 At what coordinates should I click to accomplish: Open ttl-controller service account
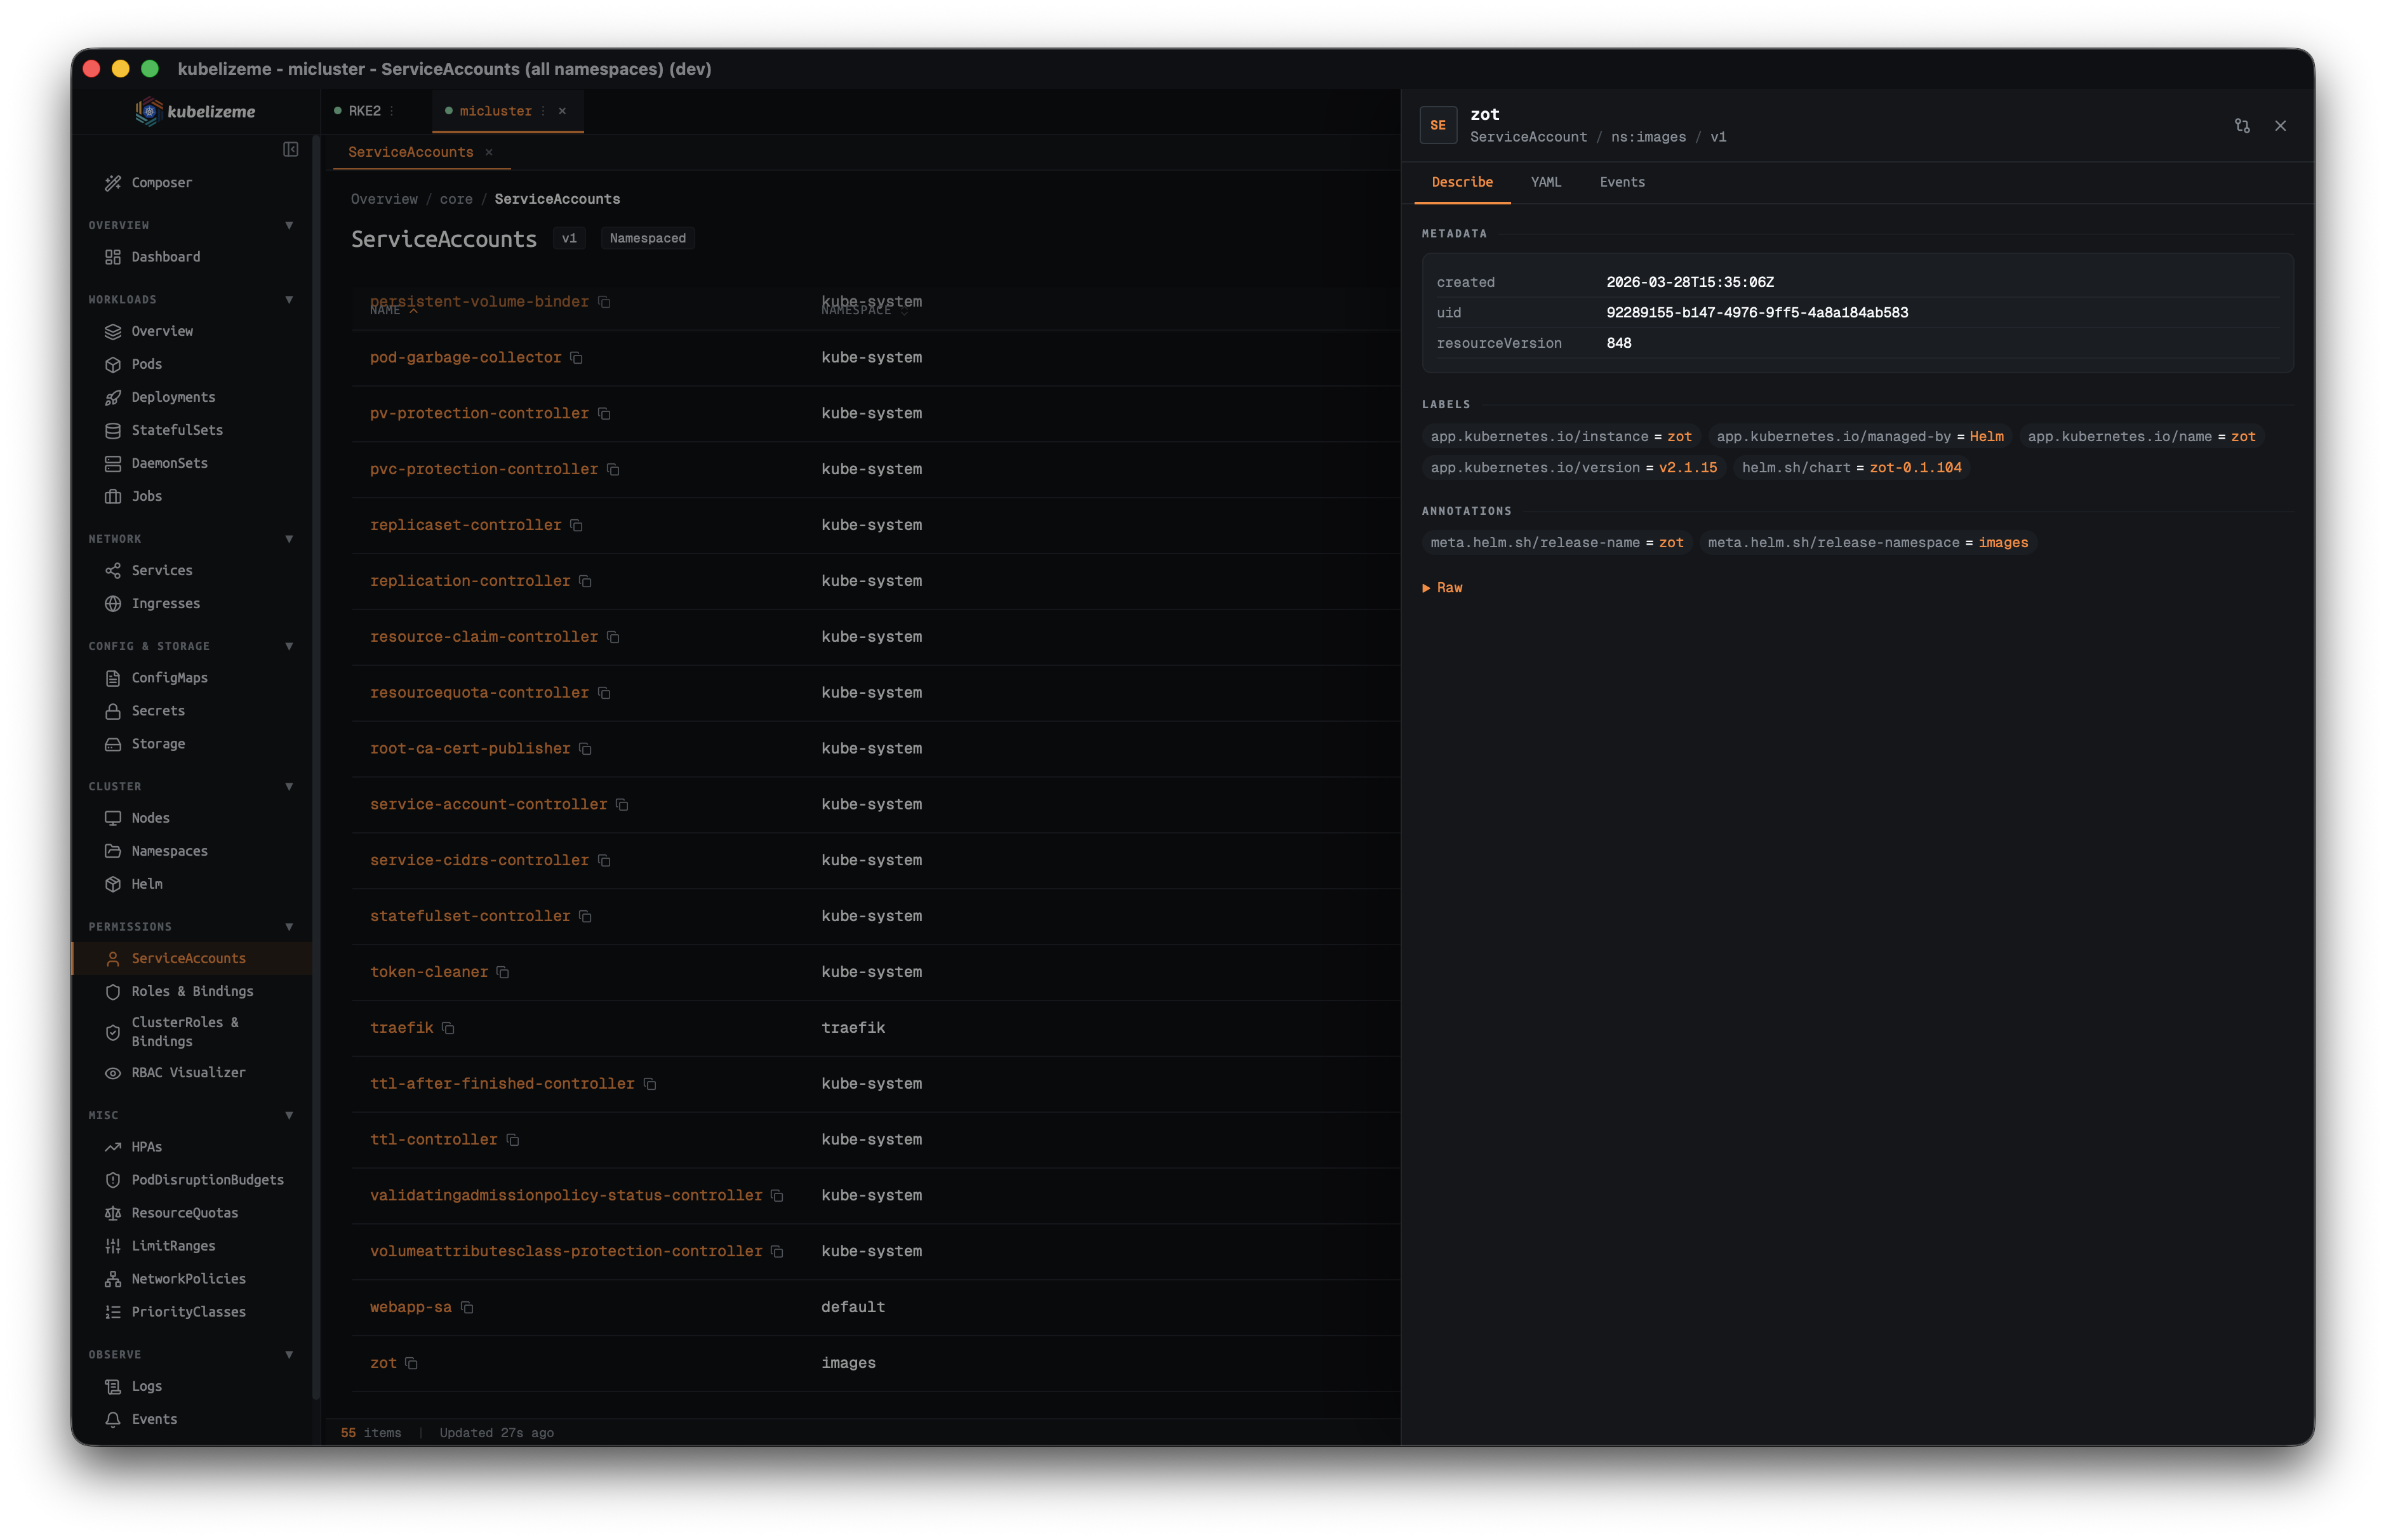(x=433, y=1139)
